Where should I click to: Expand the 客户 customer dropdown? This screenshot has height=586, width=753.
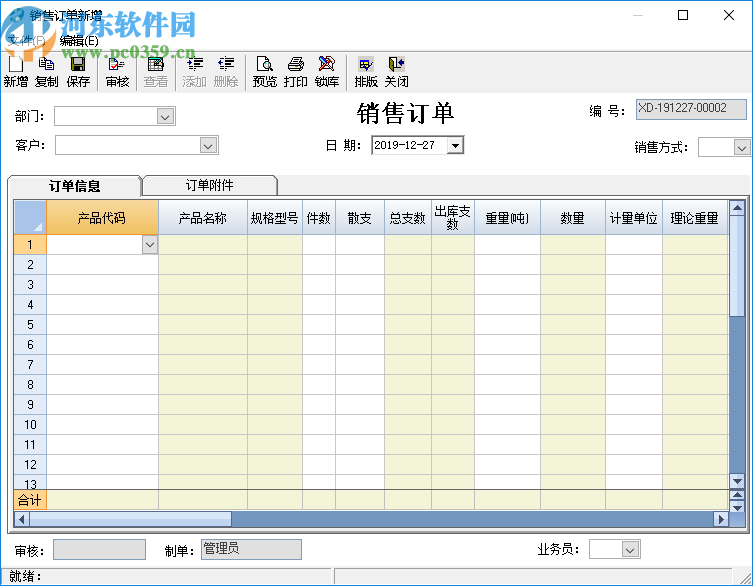[208, 146]
